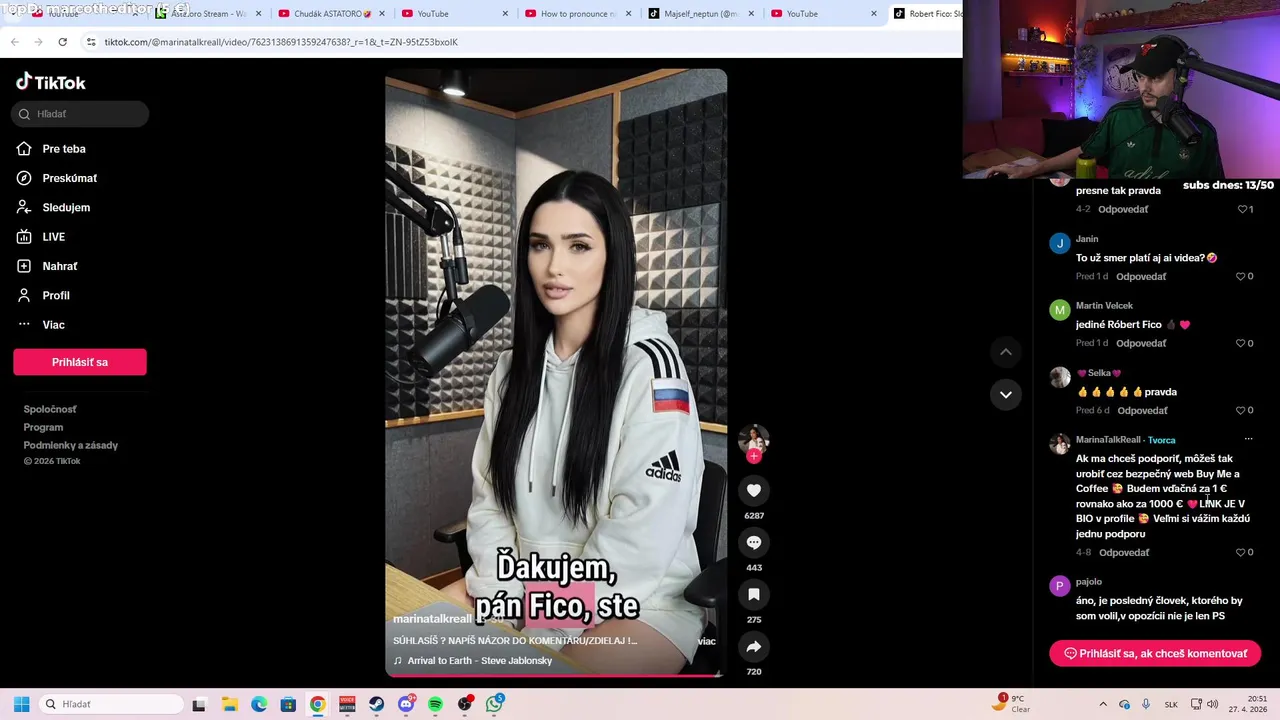Open 'marinatalkreall' creator name on video

click(x=432, y=619)
